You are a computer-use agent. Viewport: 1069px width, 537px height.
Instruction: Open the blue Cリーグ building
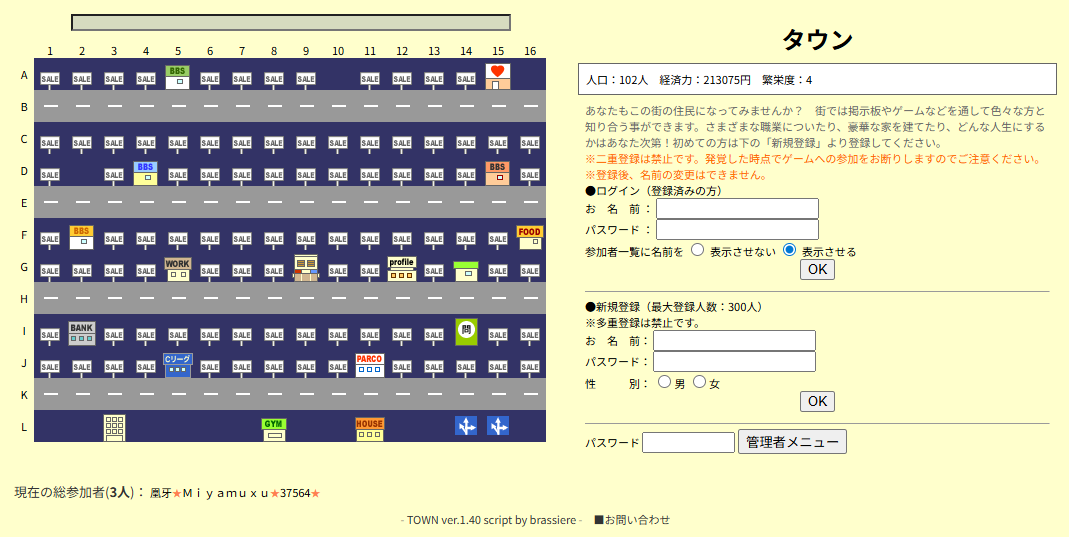coord(177,365)
